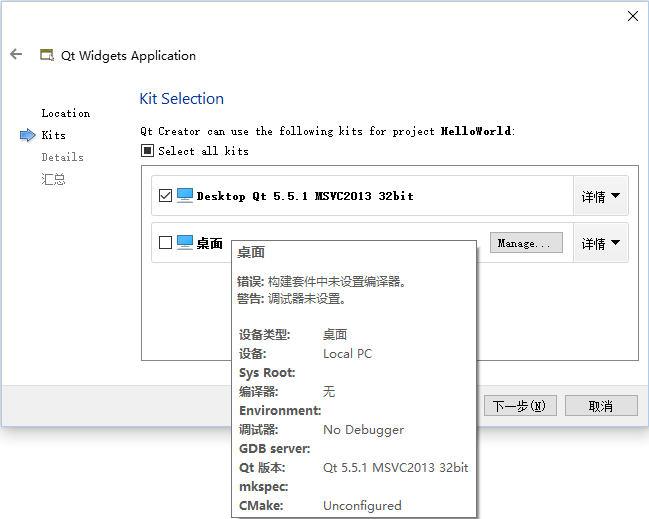Select the Kits step in sidebar

coord(53,135)
